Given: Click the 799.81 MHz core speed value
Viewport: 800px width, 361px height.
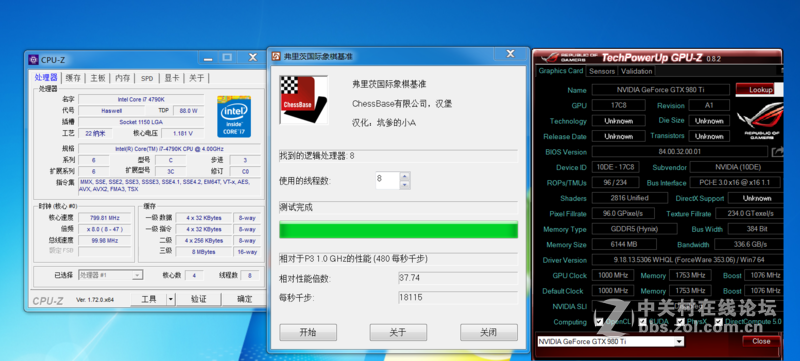Looking at the screenshot, I should point(105,218).
